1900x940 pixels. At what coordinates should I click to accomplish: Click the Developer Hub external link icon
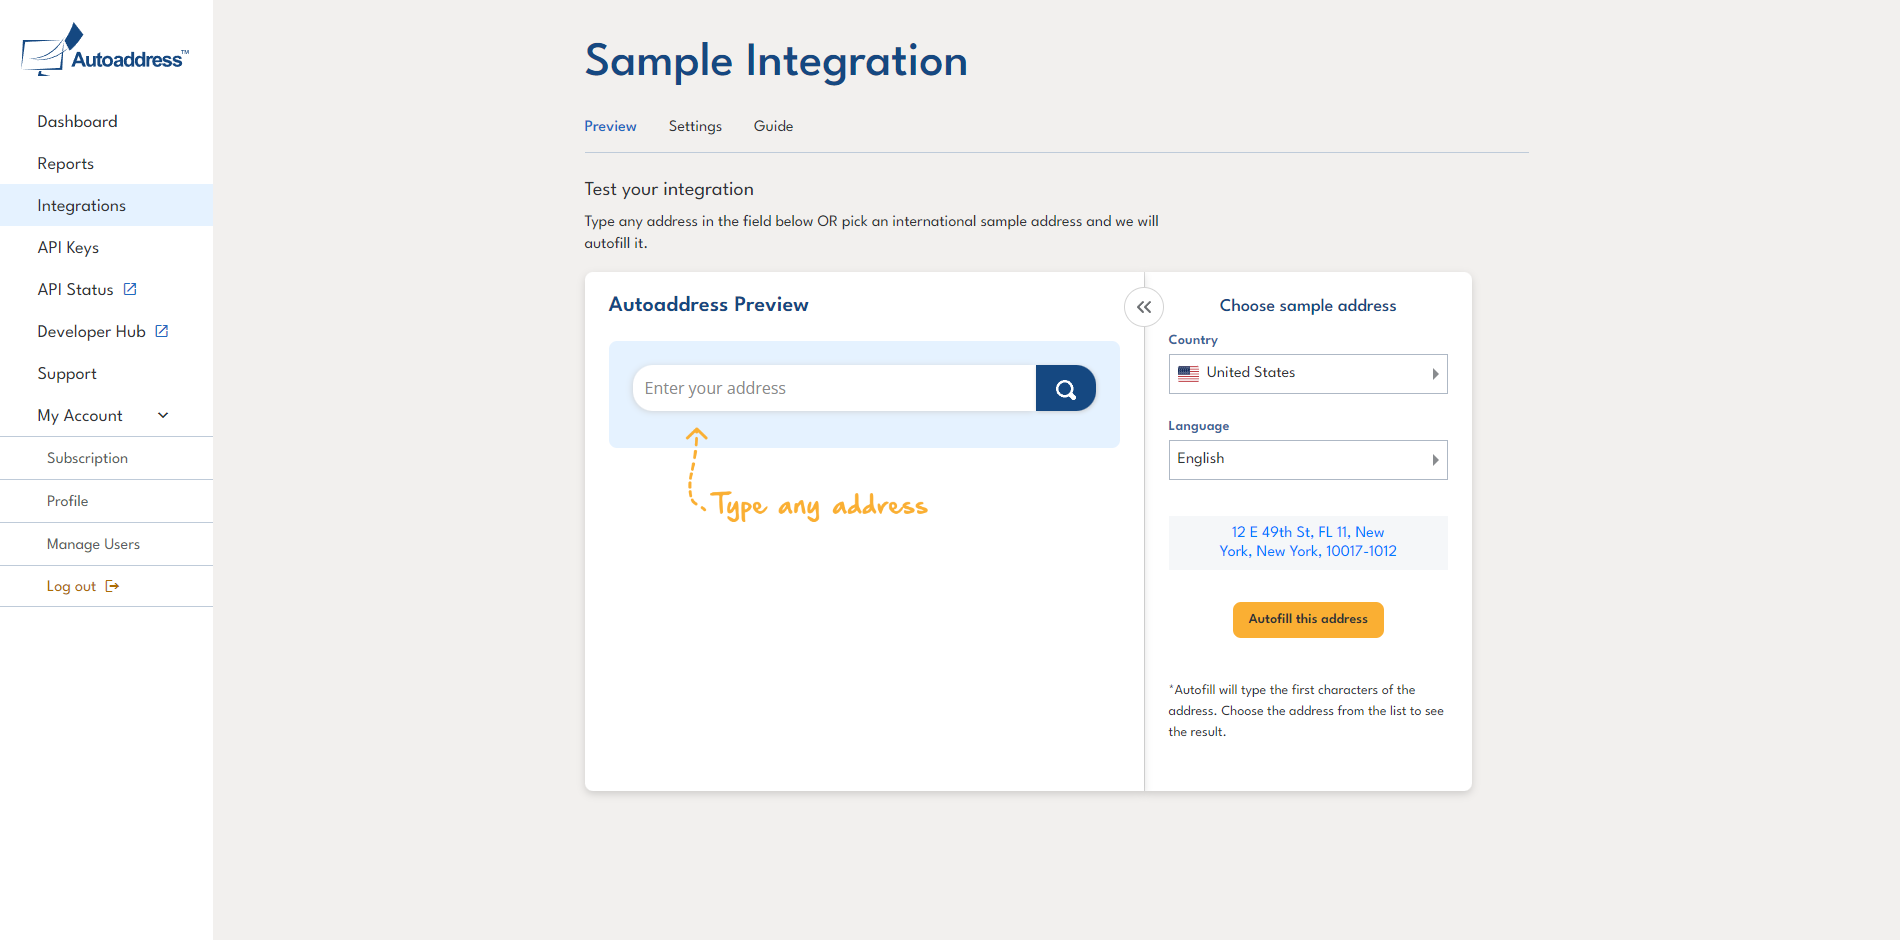click(162, 331)
